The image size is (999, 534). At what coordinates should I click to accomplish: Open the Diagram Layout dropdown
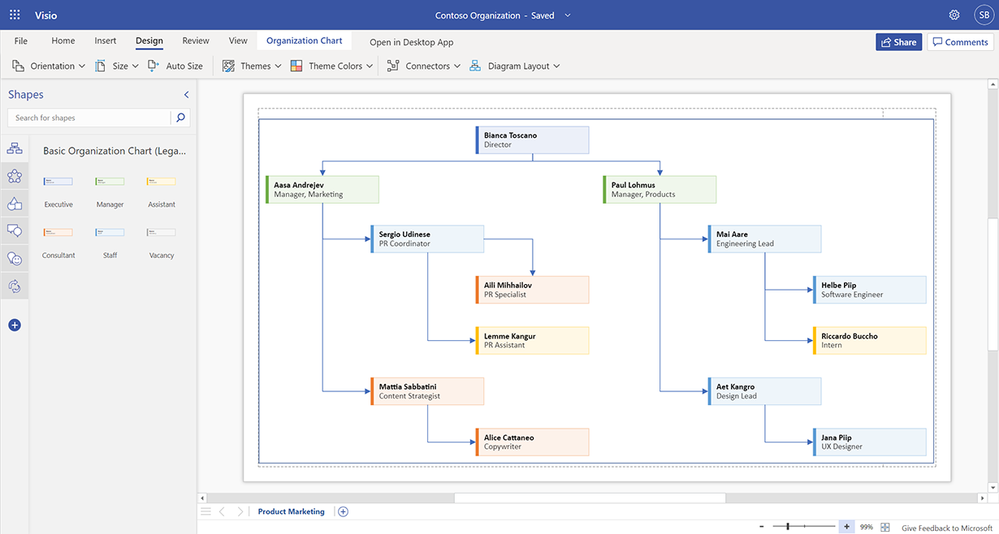coord(515,66)
